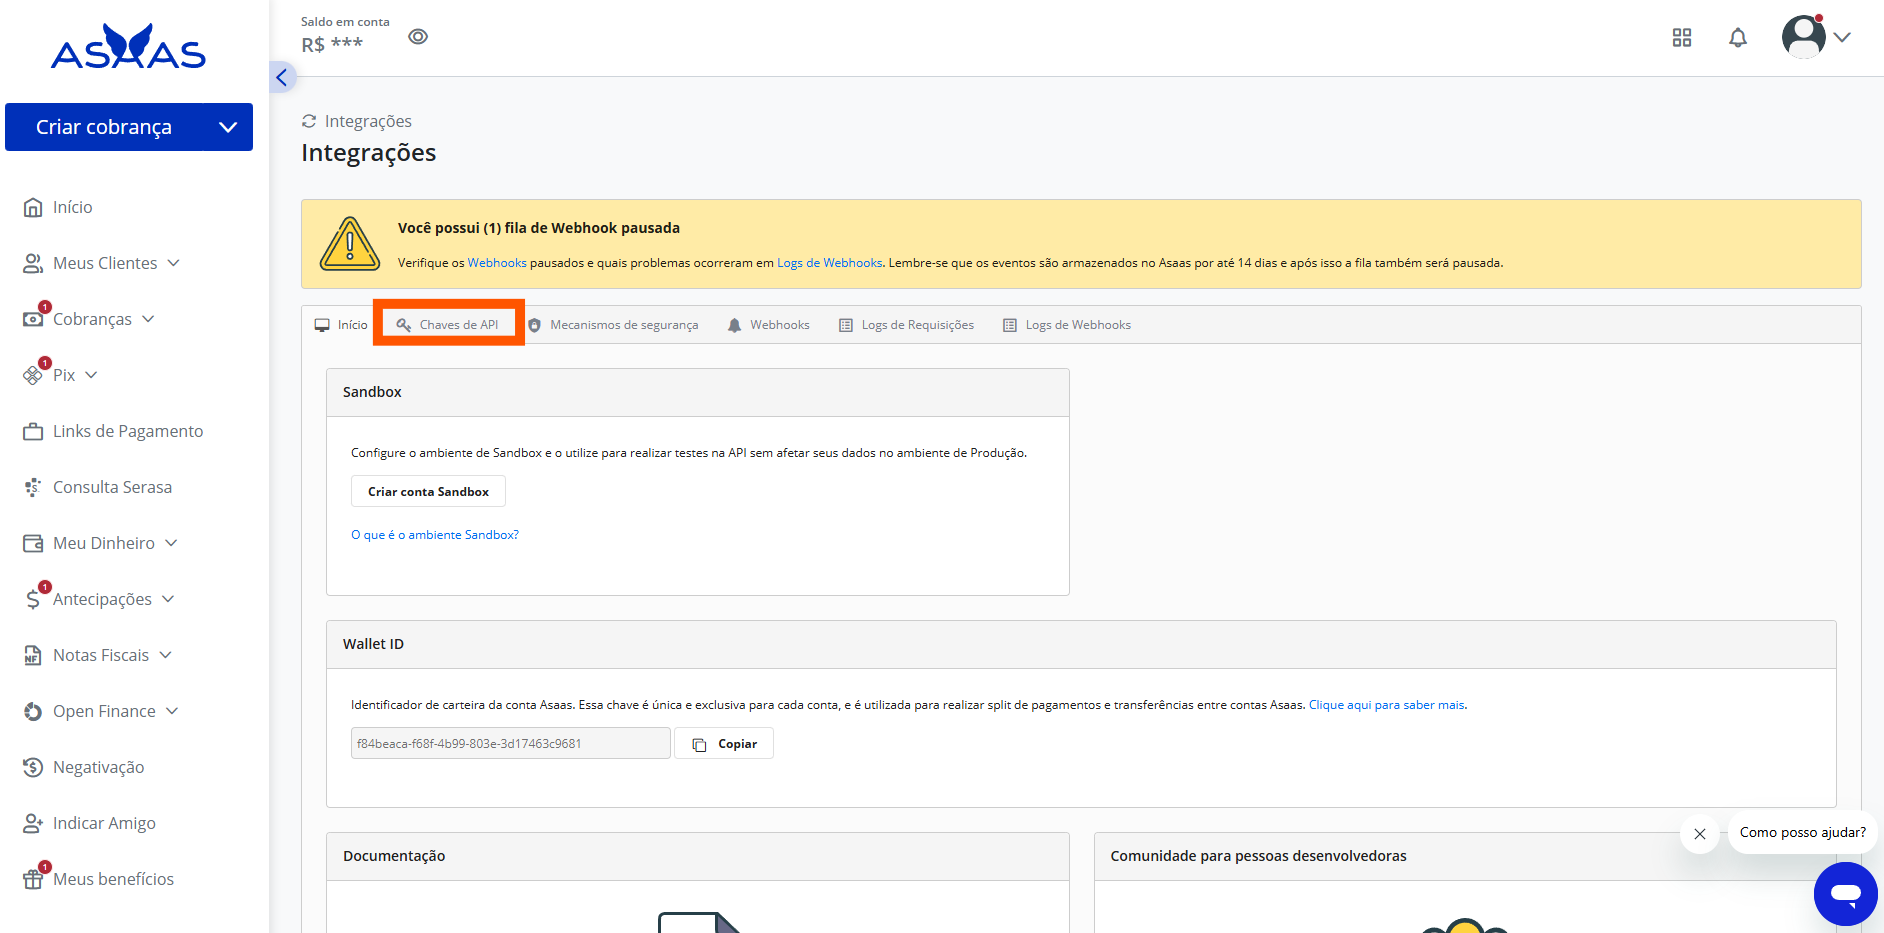Expand the Cobranças submenu chevron
The image size is (1884, 933).
(148, 319)
